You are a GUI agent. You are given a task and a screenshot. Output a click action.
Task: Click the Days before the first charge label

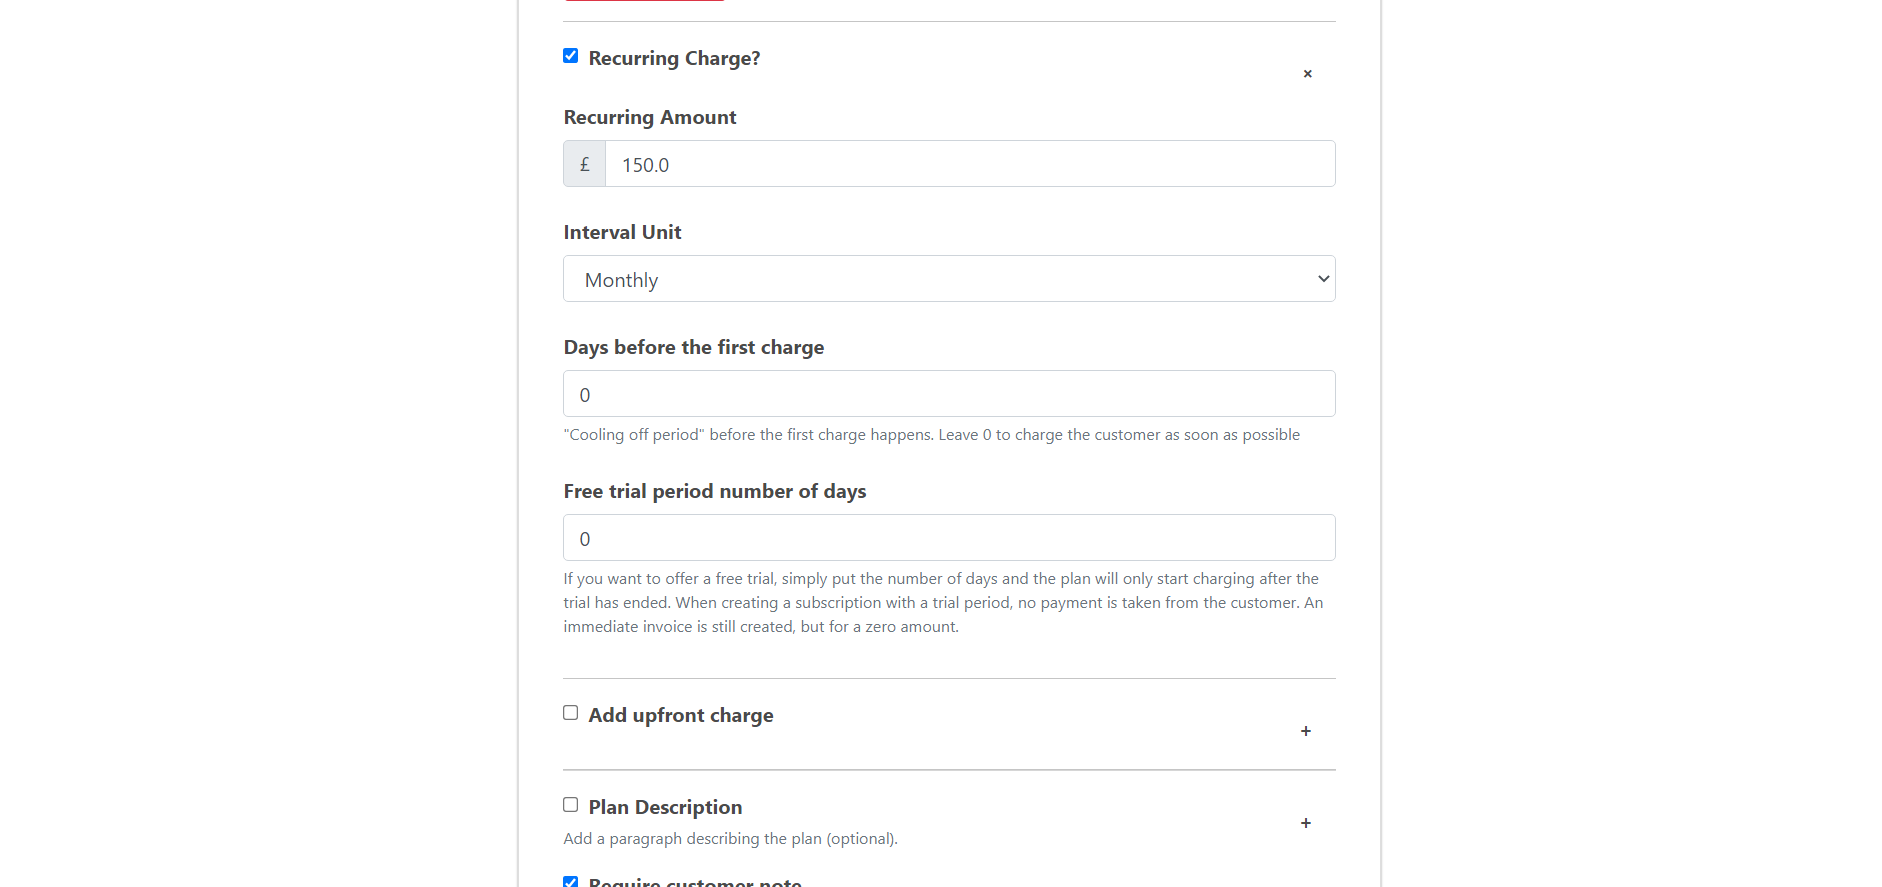click(x=694, y=347)
